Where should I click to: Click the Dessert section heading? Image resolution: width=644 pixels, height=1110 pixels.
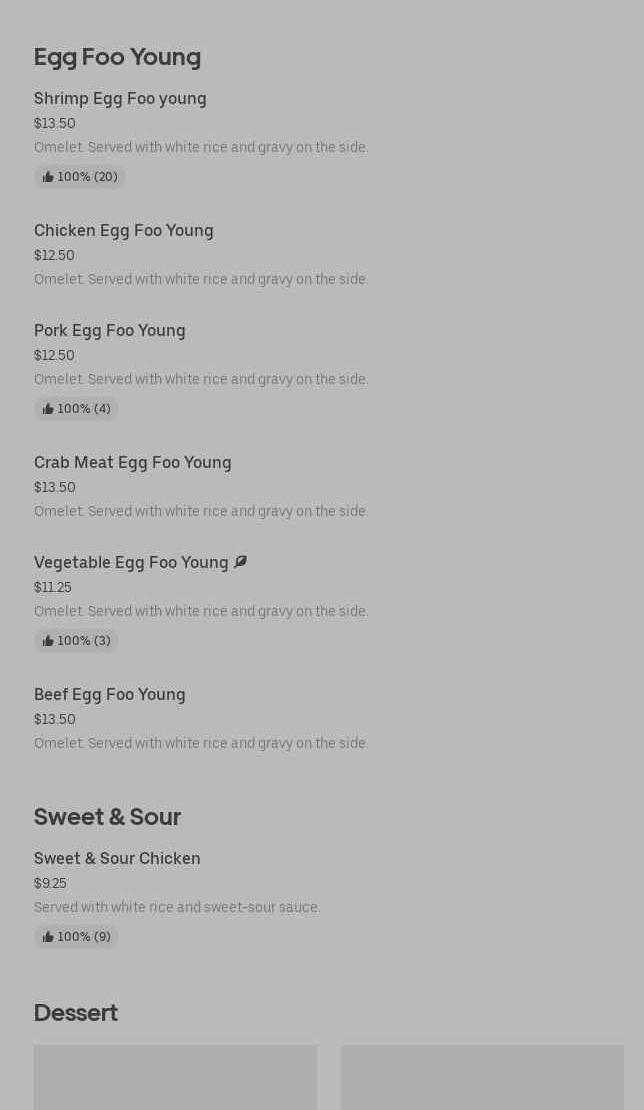(76, 1013)
